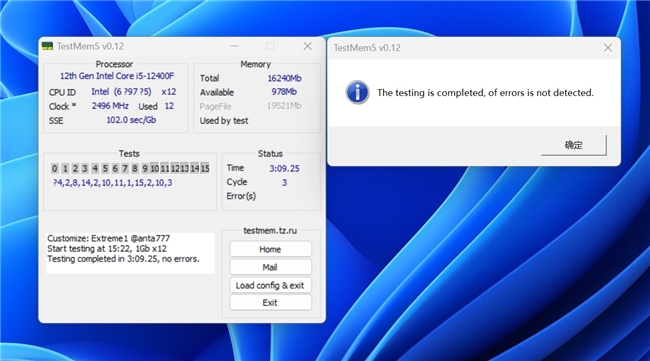The height and width of the screenshot is (361, 650).
Task: Click the Exit button
Action: coord(270,303)
